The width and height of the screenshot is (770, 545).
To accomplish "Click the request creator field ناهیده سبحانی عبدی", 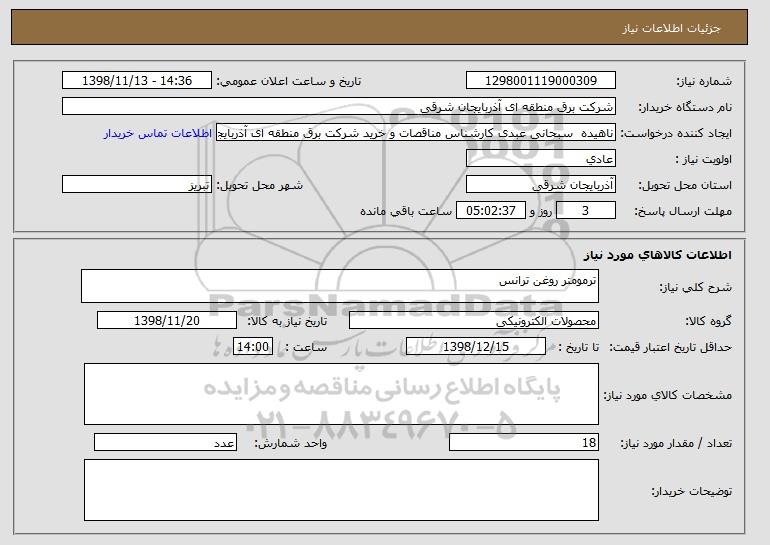I will 416,133.
